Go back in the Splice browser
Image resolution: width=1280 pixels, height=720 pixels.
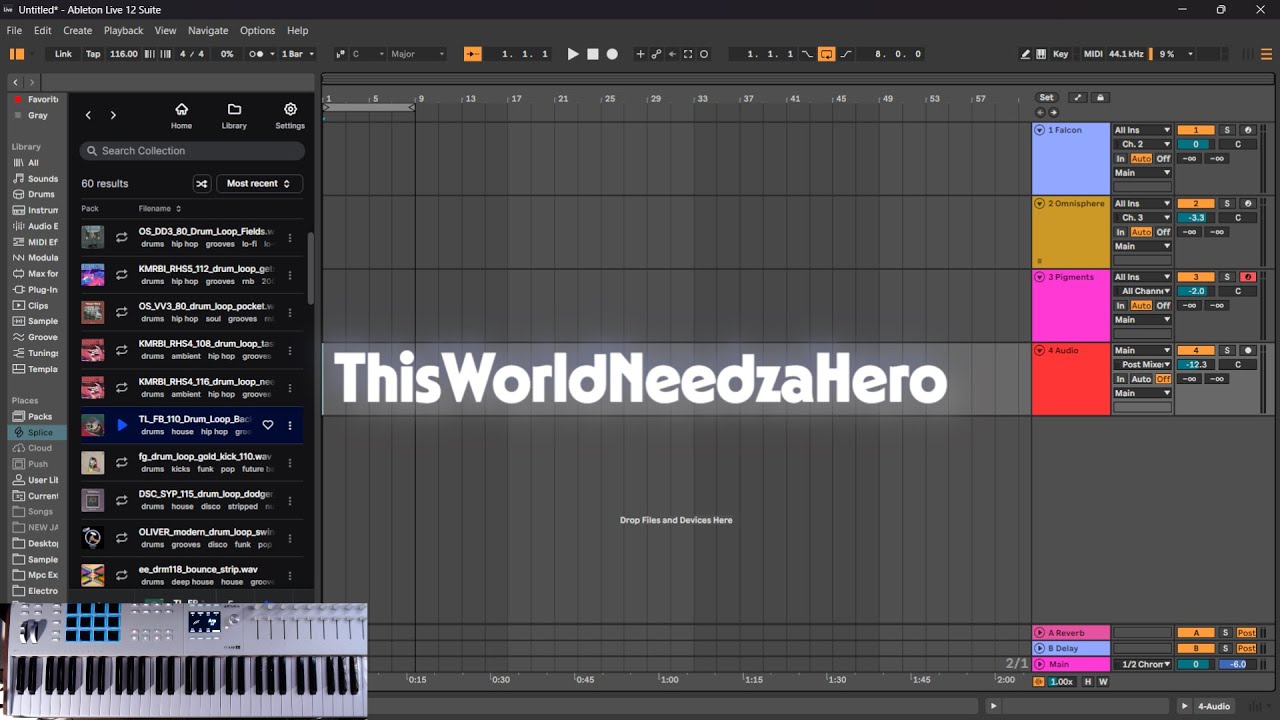tap(88, 115)
